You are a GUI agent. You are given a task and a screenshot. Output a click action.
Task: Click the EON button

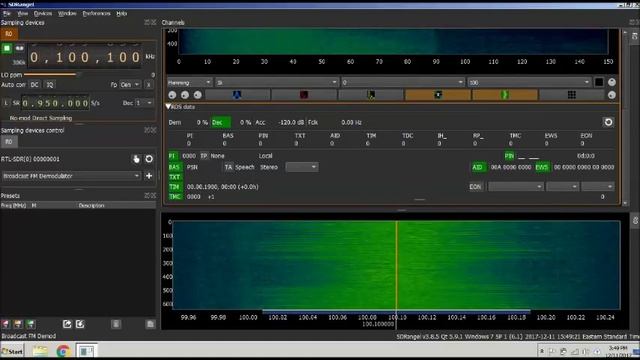coord(475,187)
